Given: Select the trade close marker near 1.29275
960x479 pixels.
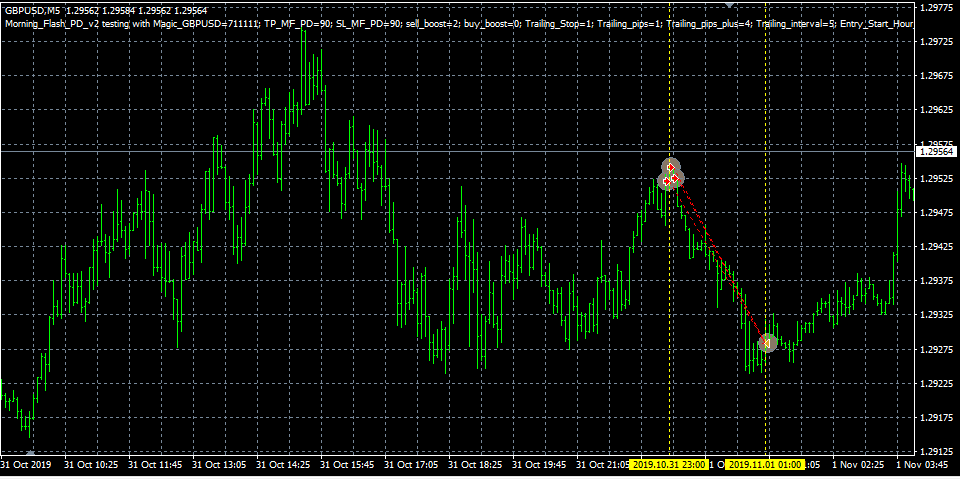Looking at the screenshot, I should pyautogui.click(x=767, y=343).
